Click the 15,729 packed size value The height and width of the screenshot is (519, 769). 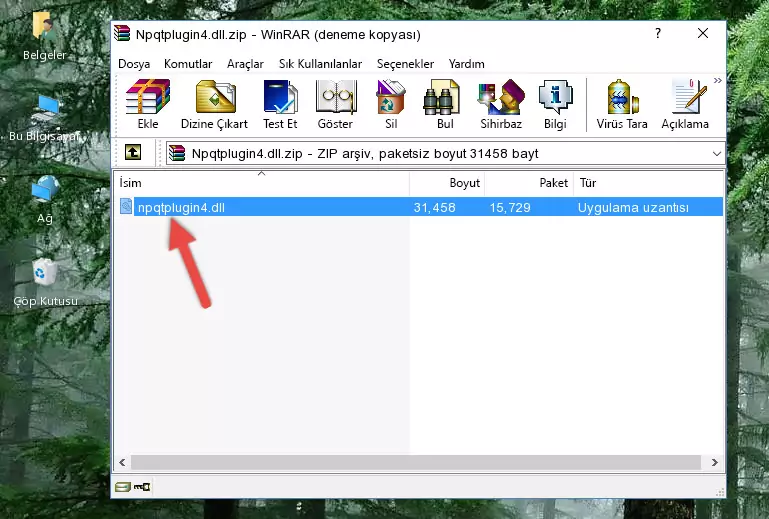click(510, 208)
